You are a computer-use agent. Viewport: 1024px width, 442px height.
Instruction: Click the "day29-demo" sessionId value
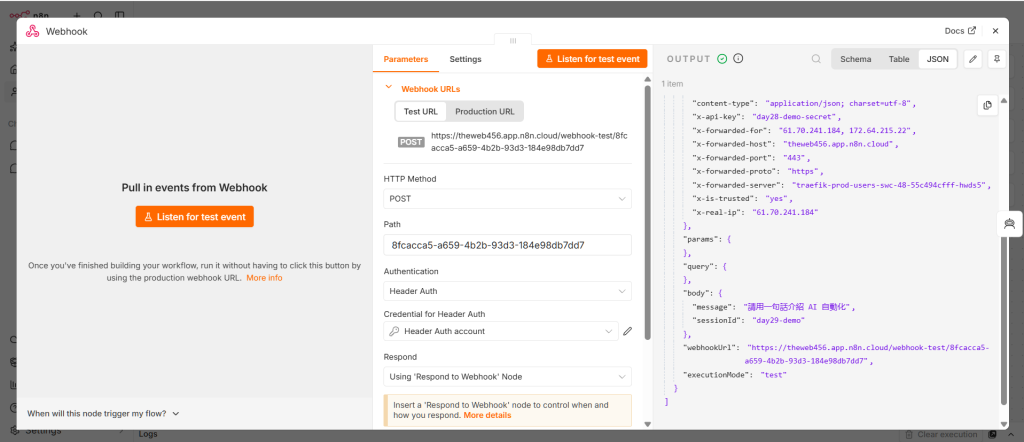point(778,321)
